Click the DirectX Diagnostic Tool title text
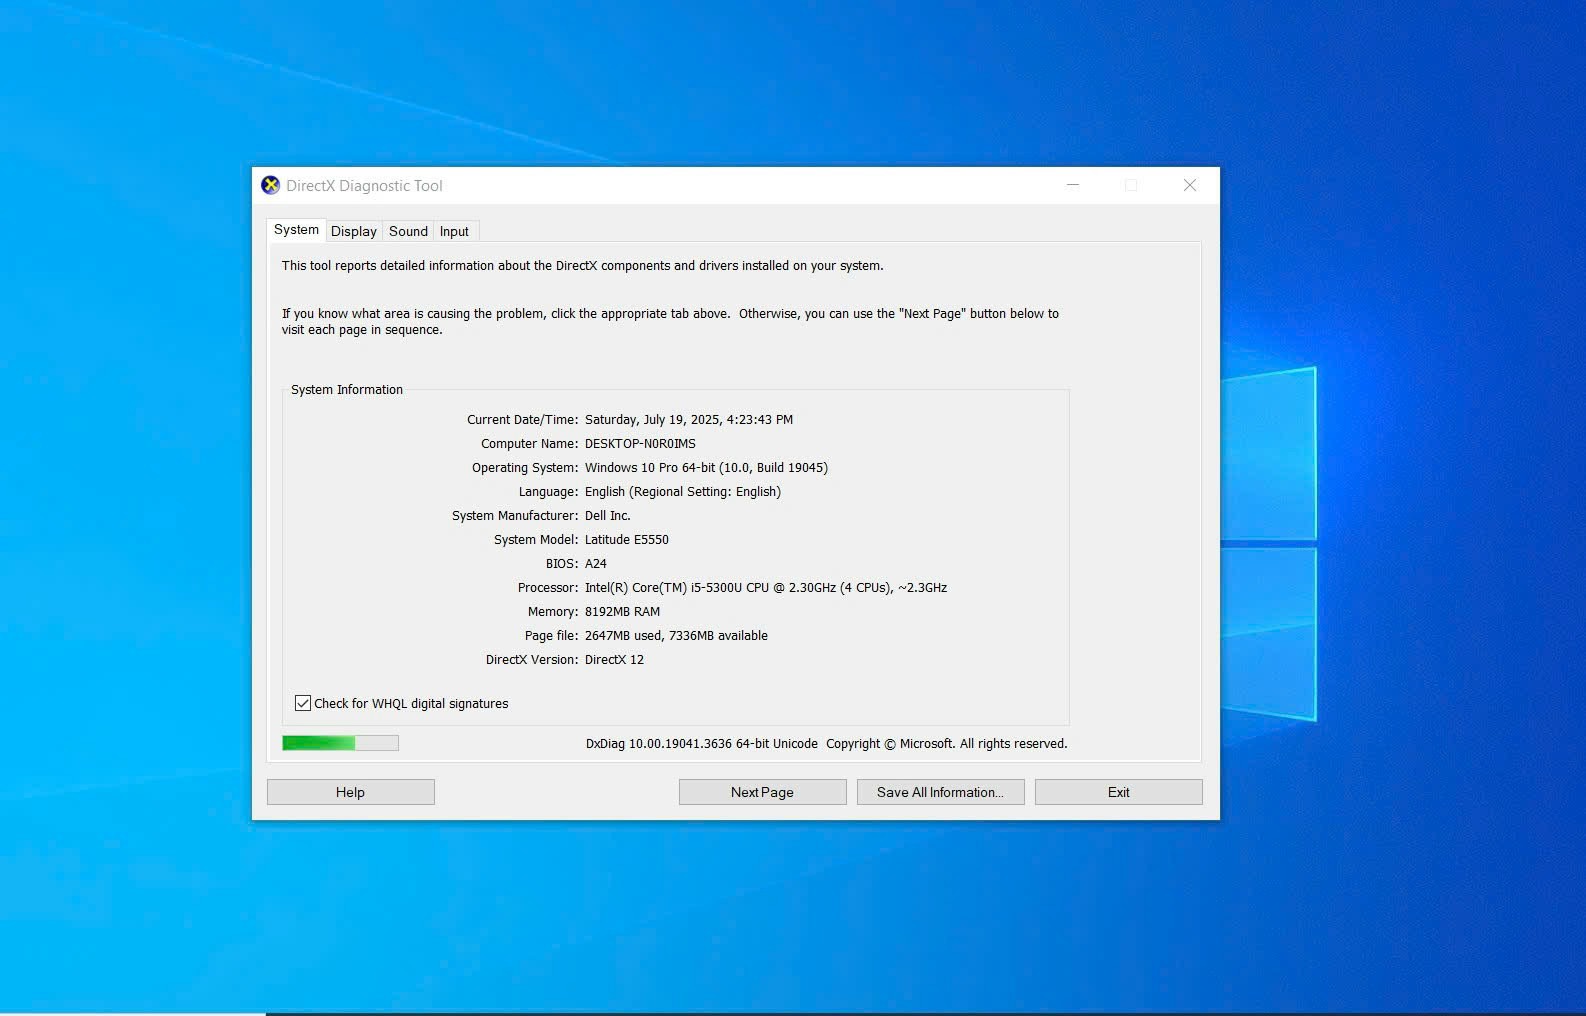This screenshot has height=1016, width=1586. click(x=364, y=186)
